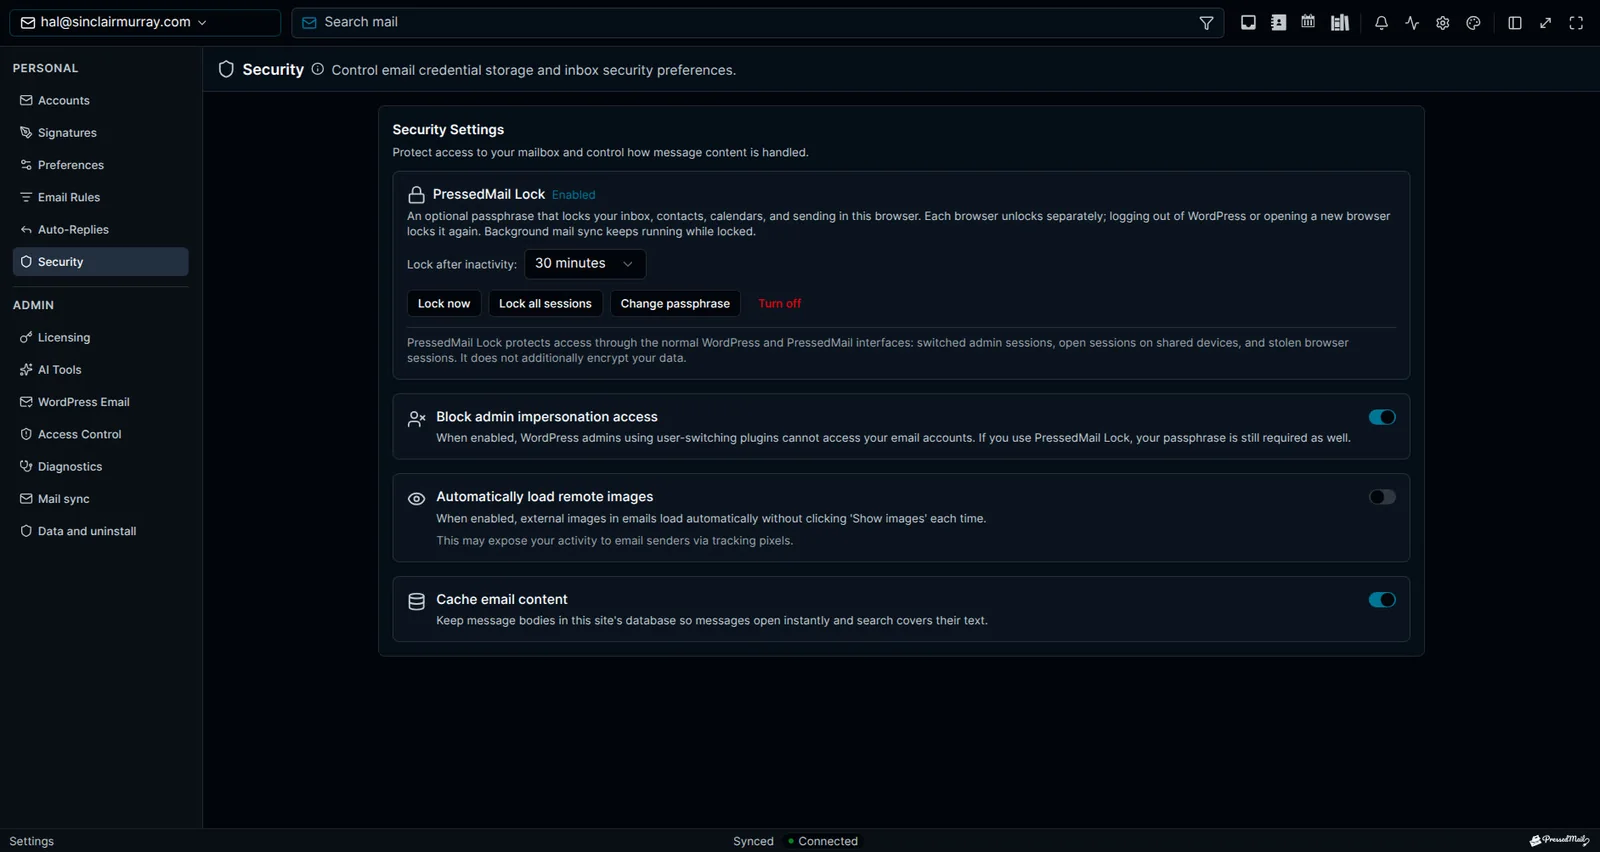Click the Connected status indicator
The image size is (1600, 852).
click(x=823, y=841)
